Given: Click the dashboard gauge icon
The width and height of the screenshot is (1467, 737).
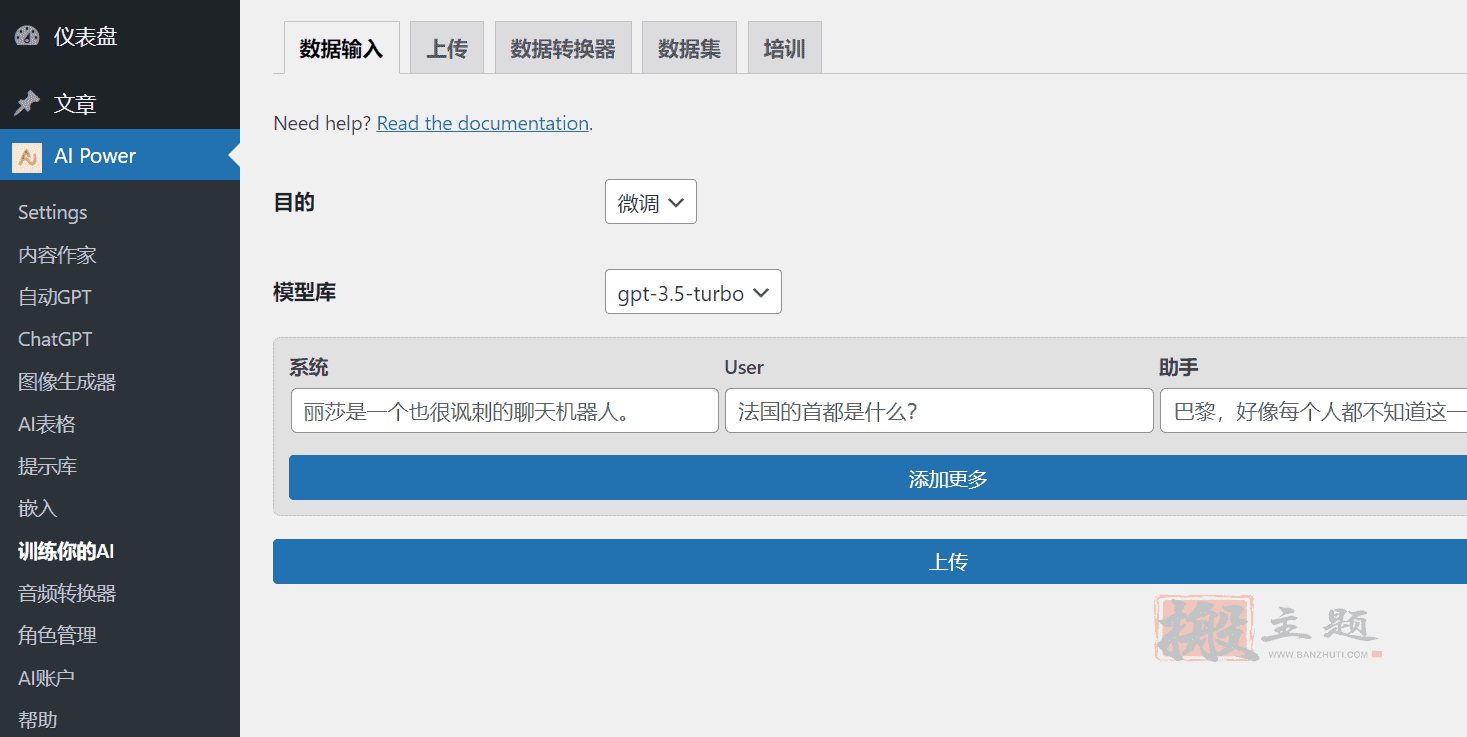Looking at the screenshot, I should (27, 36).
